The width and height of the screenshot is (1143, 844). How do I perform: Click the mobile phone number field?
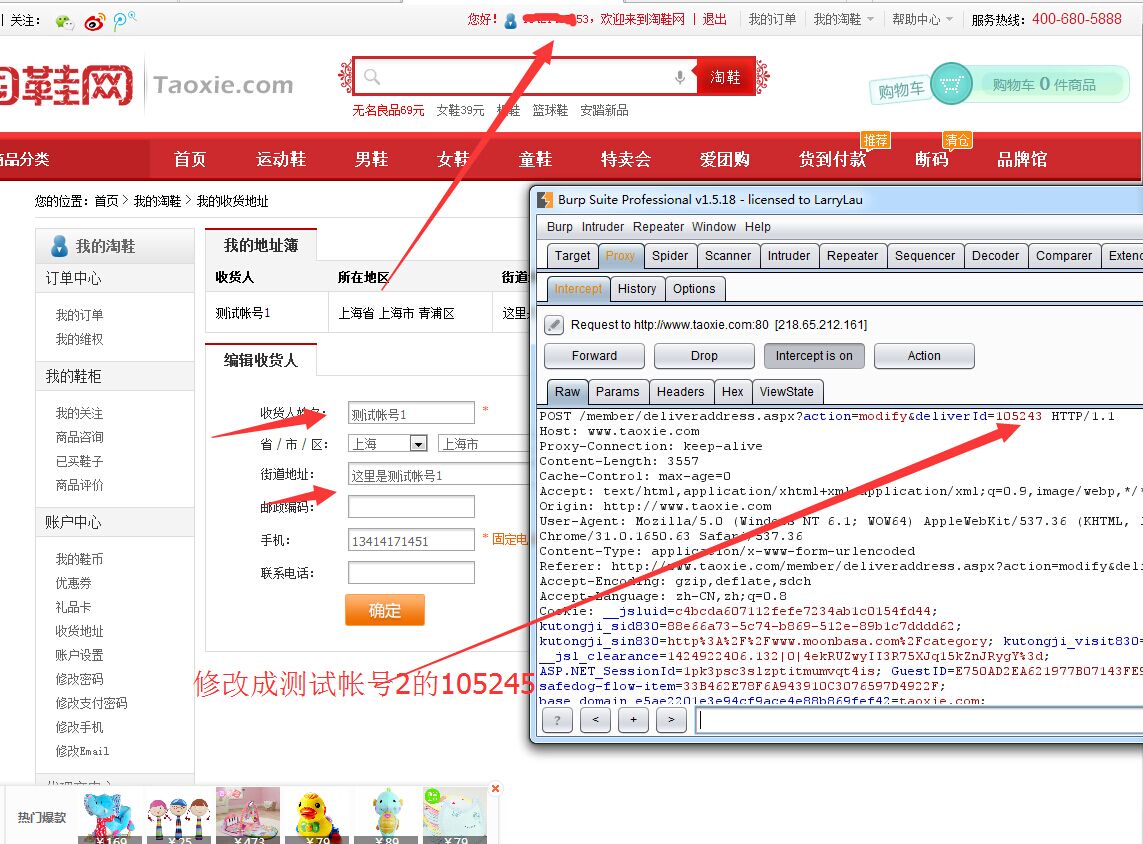coord(411,540)
